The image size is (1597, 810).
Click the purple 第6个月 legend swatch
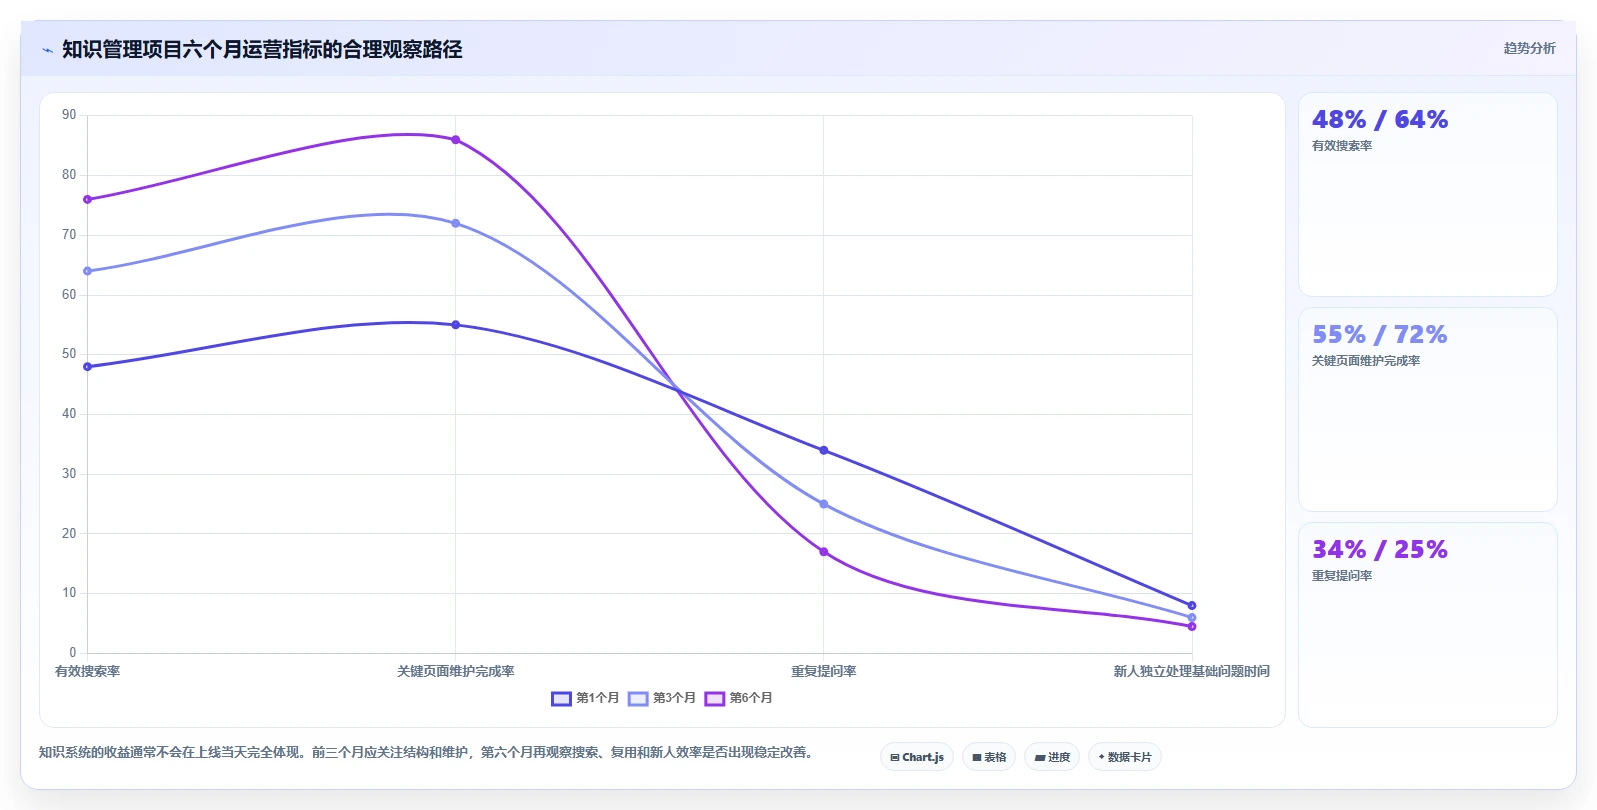pos(714,699)
